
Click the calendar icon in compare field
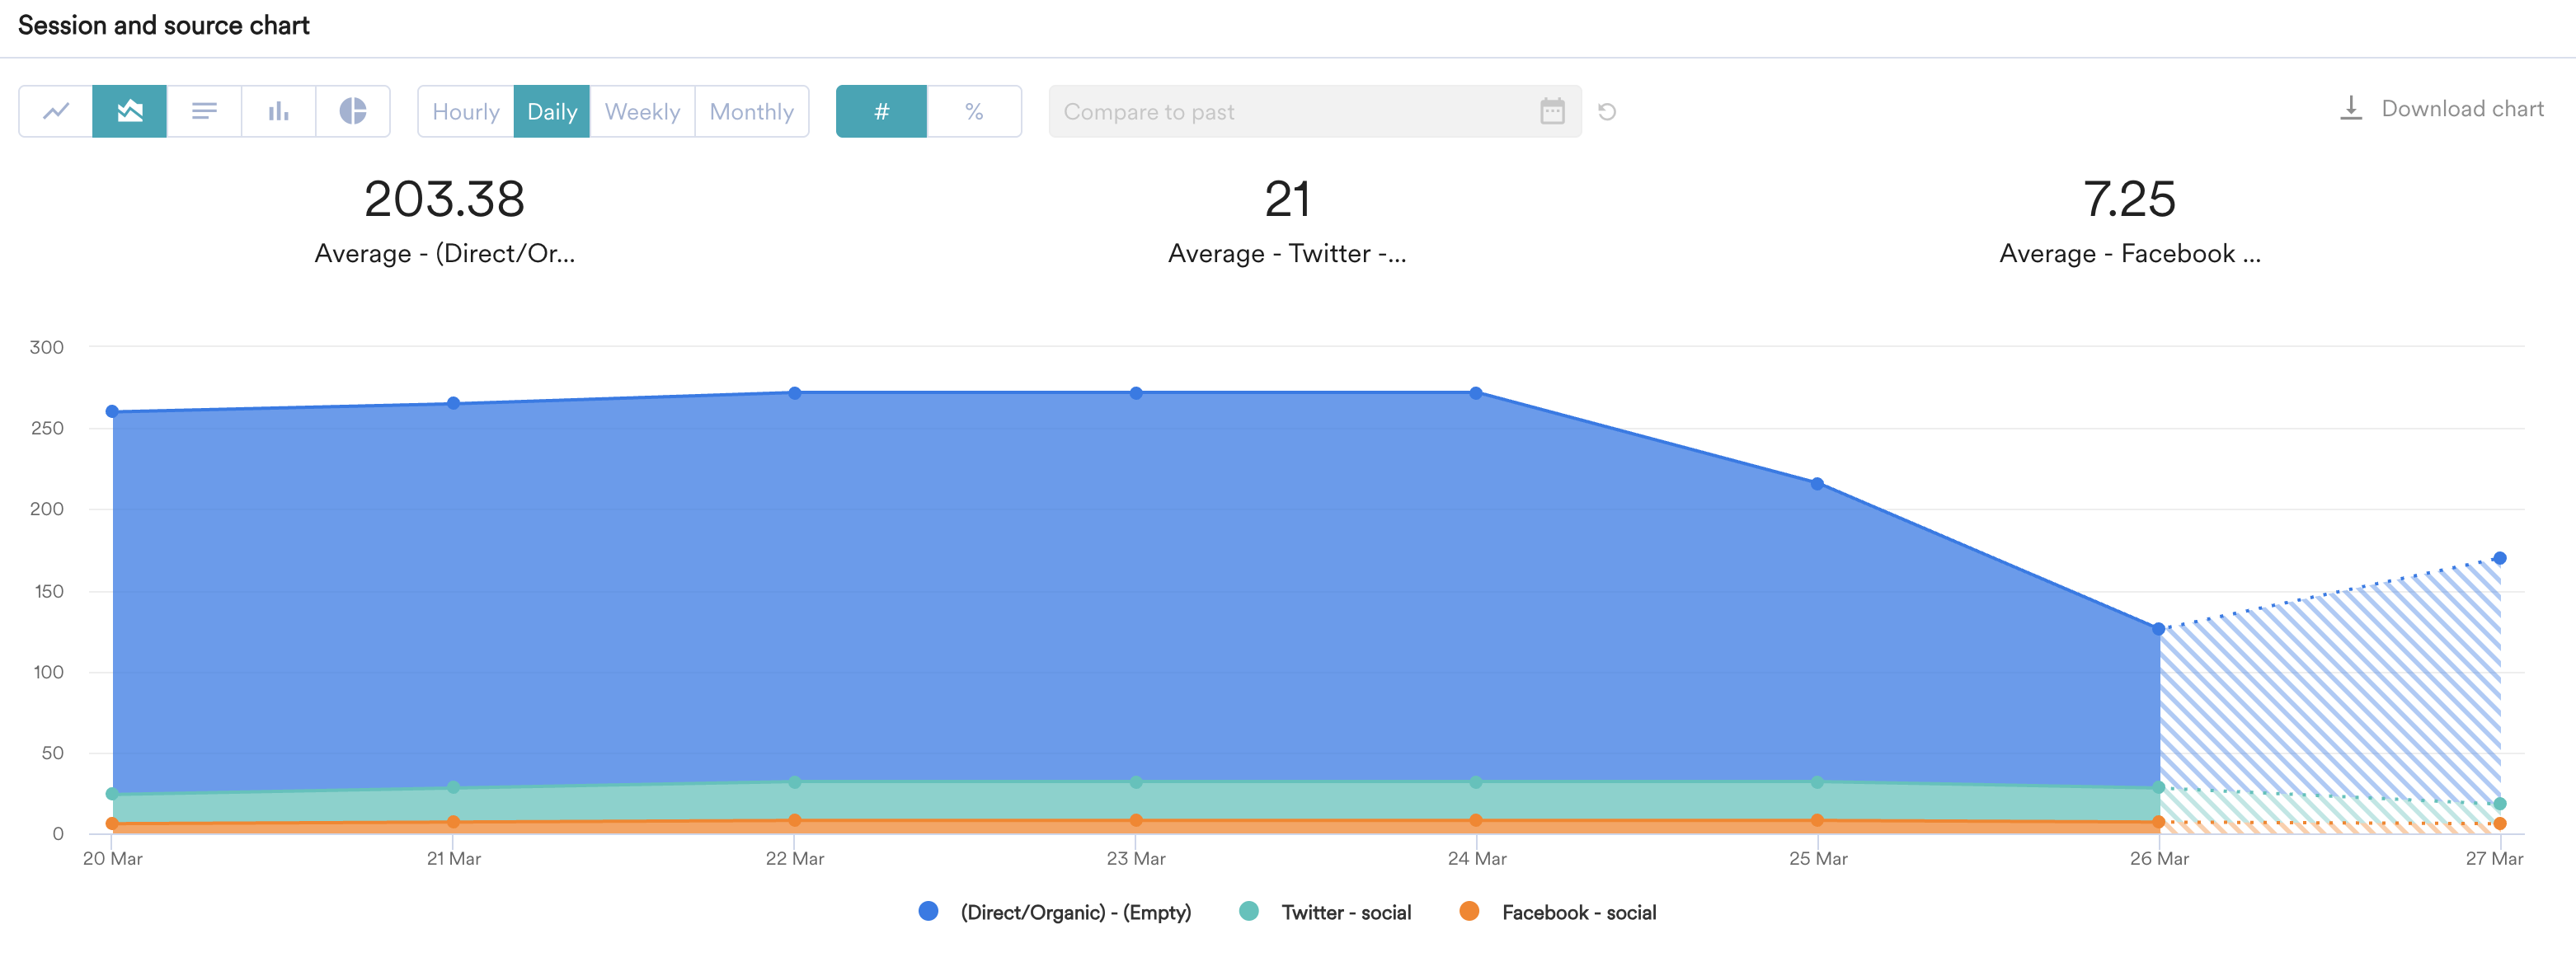pos(1551,111)
